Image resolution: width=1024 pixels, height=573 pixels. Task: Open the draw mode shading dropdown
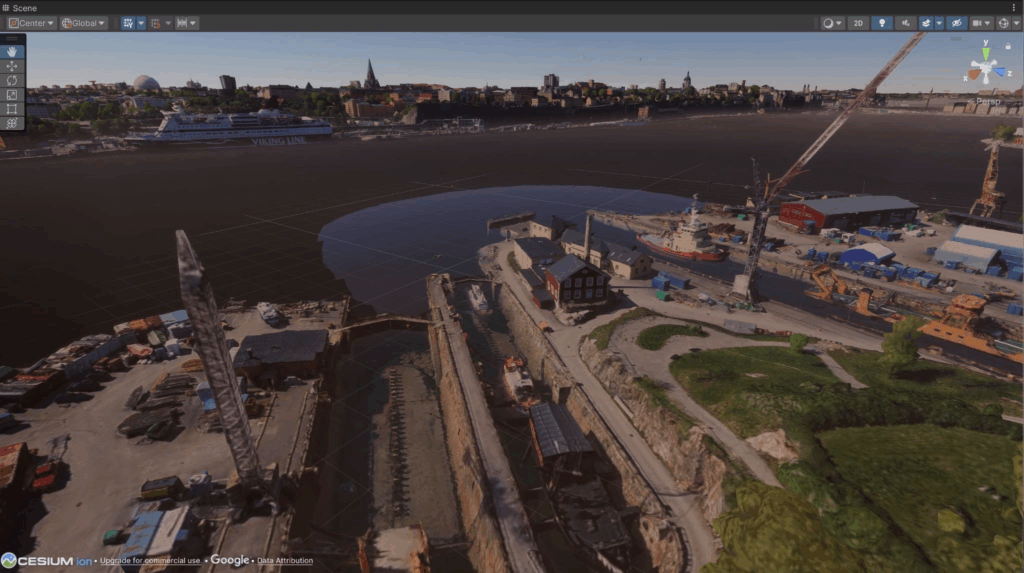tap(832, 23)
